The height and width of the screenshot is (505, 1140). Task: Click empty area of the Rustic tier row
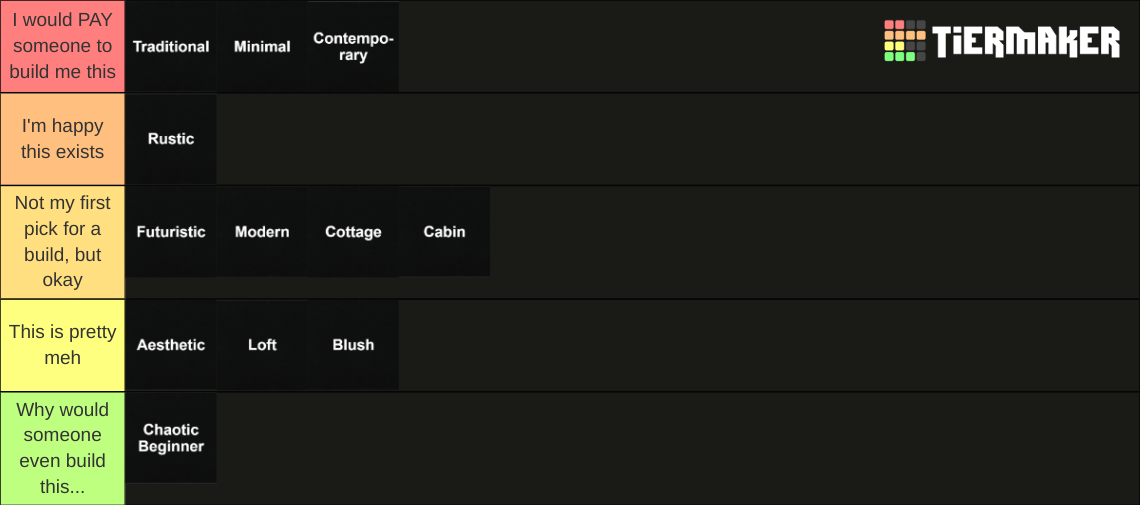678,139
